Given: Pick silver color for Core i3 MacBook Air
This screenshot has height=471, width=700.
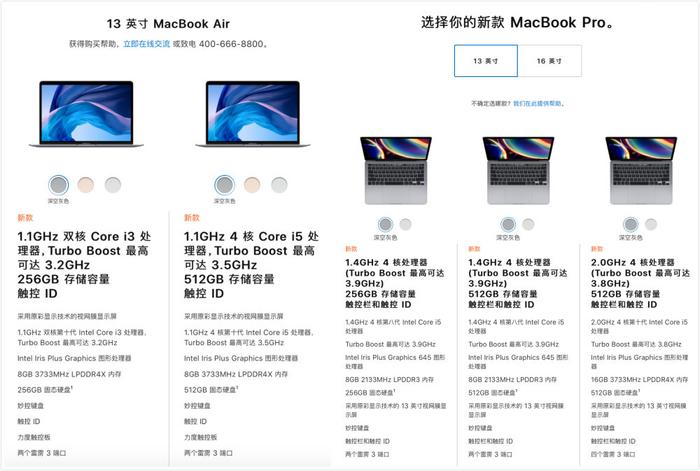Looking at the screenshot, I should click(112, 184).
